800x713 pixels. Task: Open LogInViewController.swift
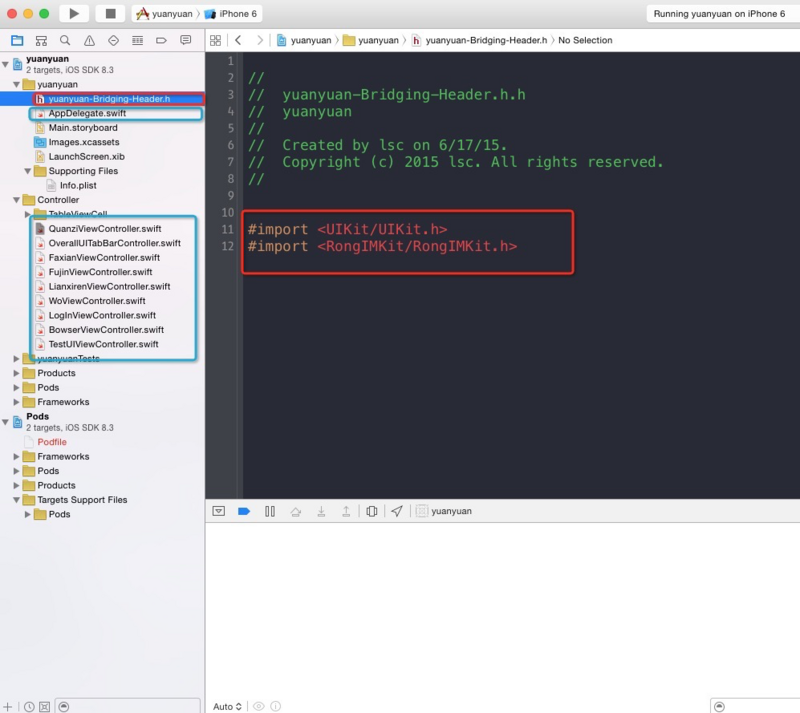102,315
